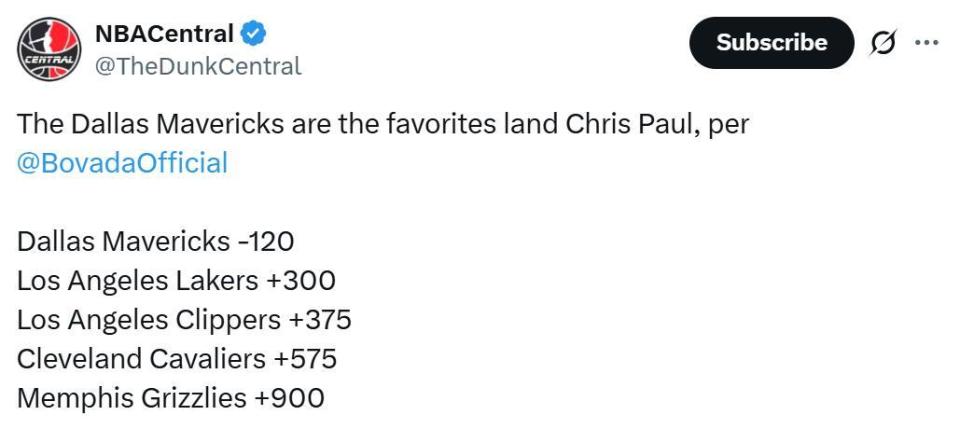Select the Los Angeles Lakers team name
Screen dimensions: 960x429
pyautogui.click(x=137, y=281)
